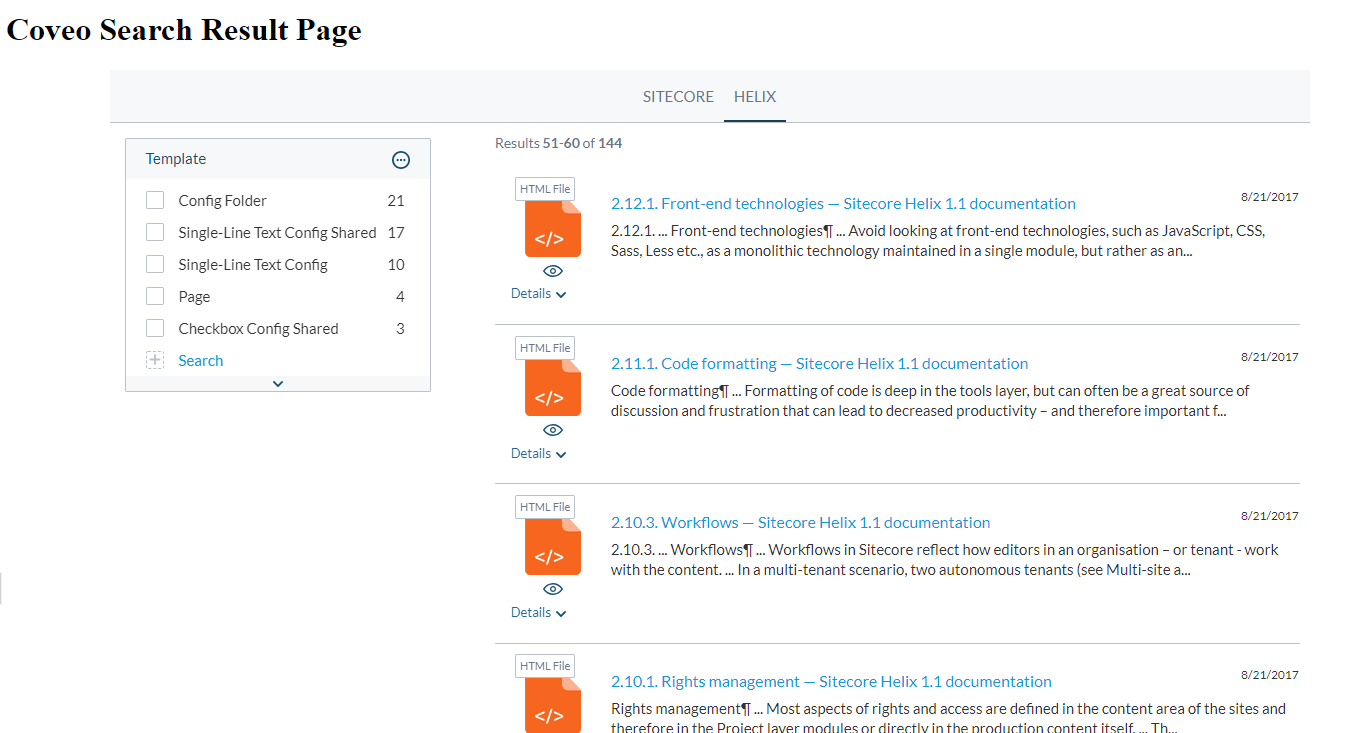Show more Template facet values with chevron
The height and width of the screenshot is (733, 1369).
coord(278,383)
